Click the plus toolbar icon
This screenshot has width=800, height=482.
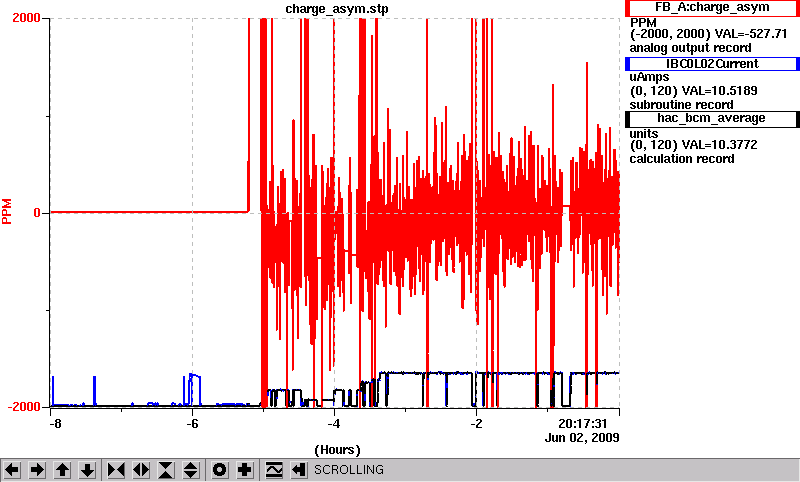click(245, 469)
